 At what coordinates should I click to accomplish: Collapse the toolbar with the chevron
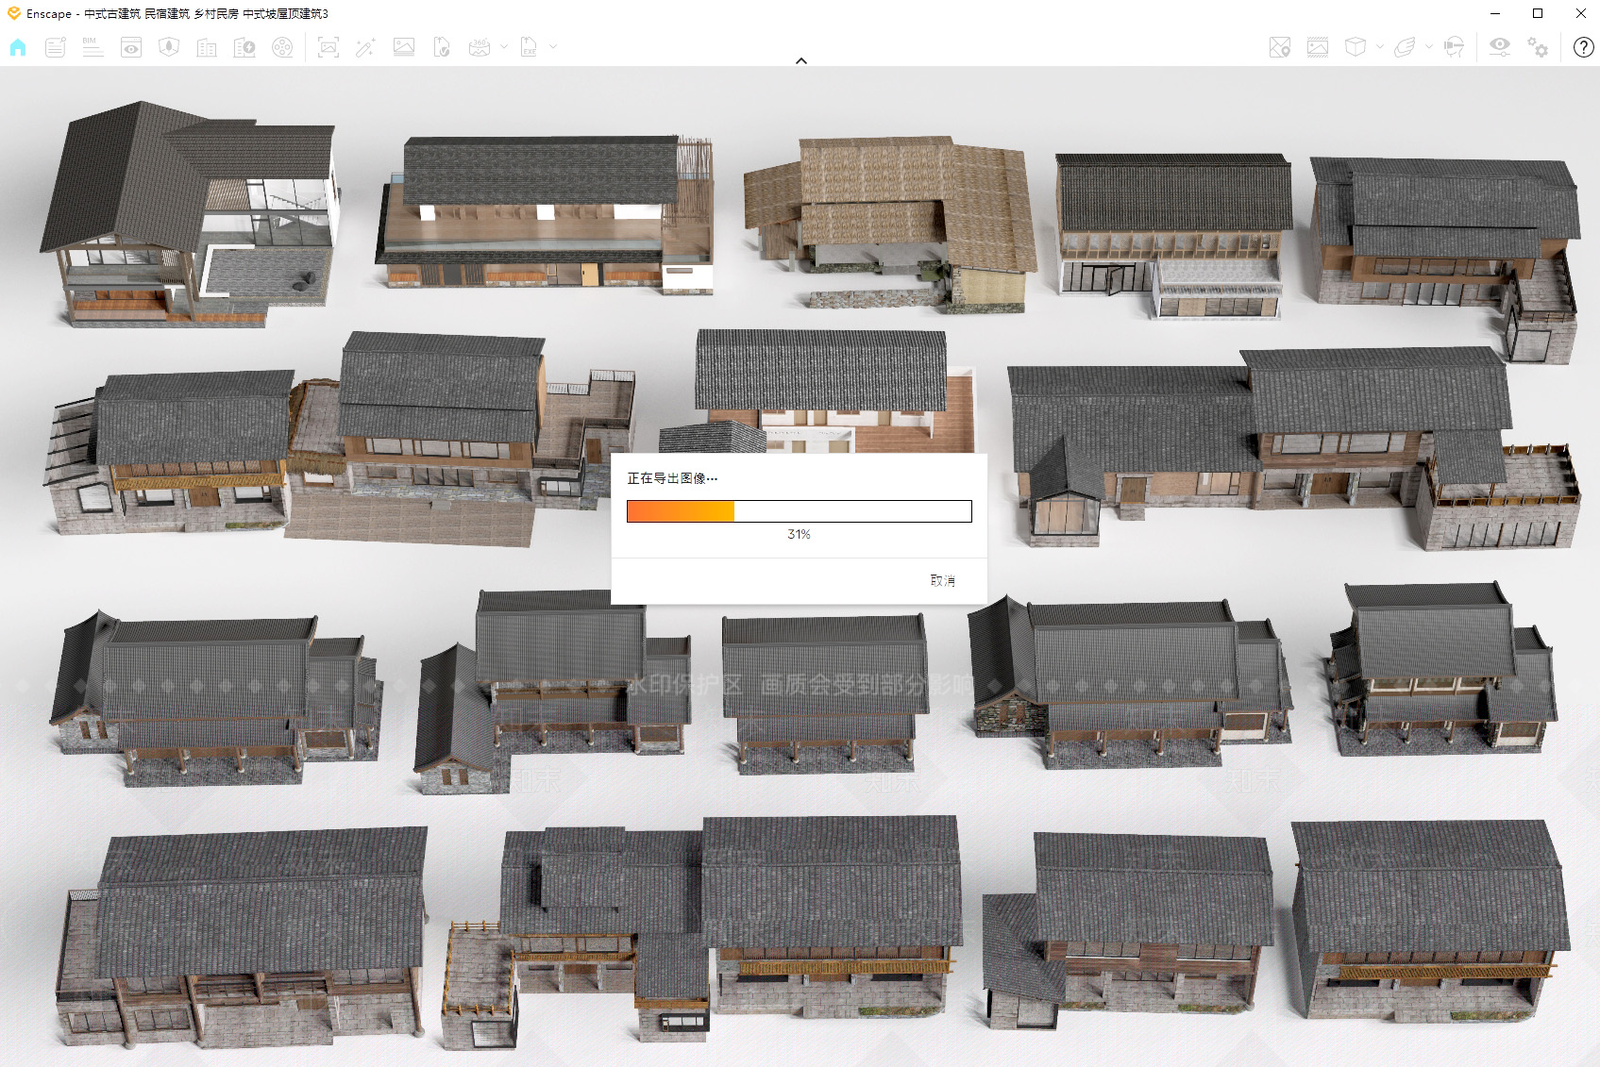(x=801, y=61)
